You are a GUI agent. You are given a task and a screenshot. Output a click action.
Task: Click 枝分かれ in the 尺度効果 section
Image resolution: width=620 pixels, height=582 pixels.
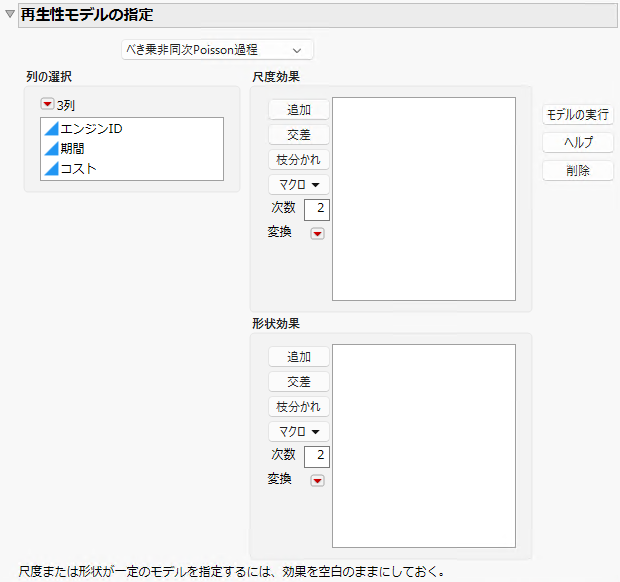point(299,159)
